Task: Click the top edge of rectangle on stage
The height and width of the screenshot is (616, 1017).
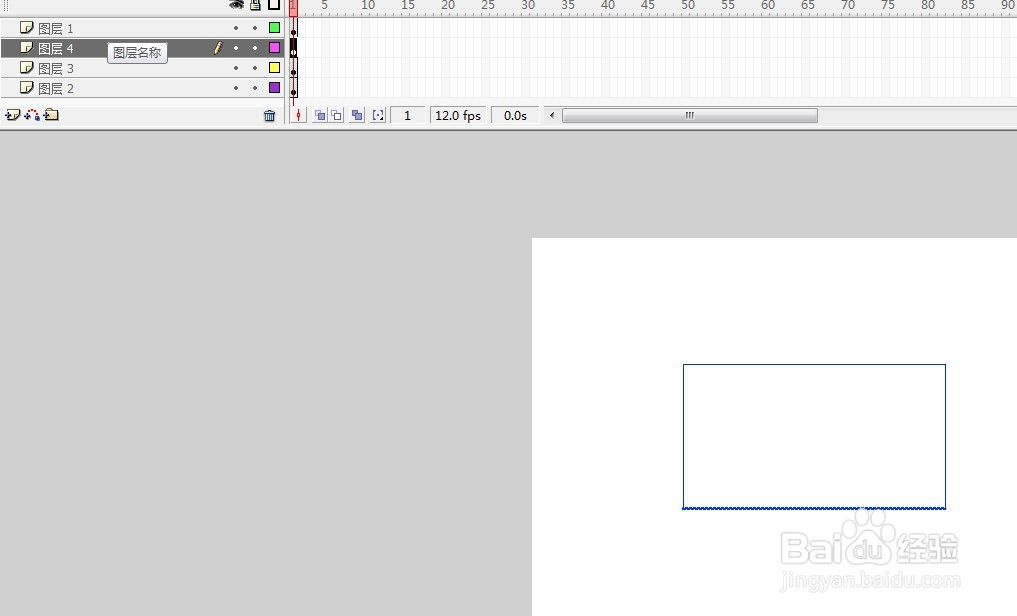Action: click(814, 364)
